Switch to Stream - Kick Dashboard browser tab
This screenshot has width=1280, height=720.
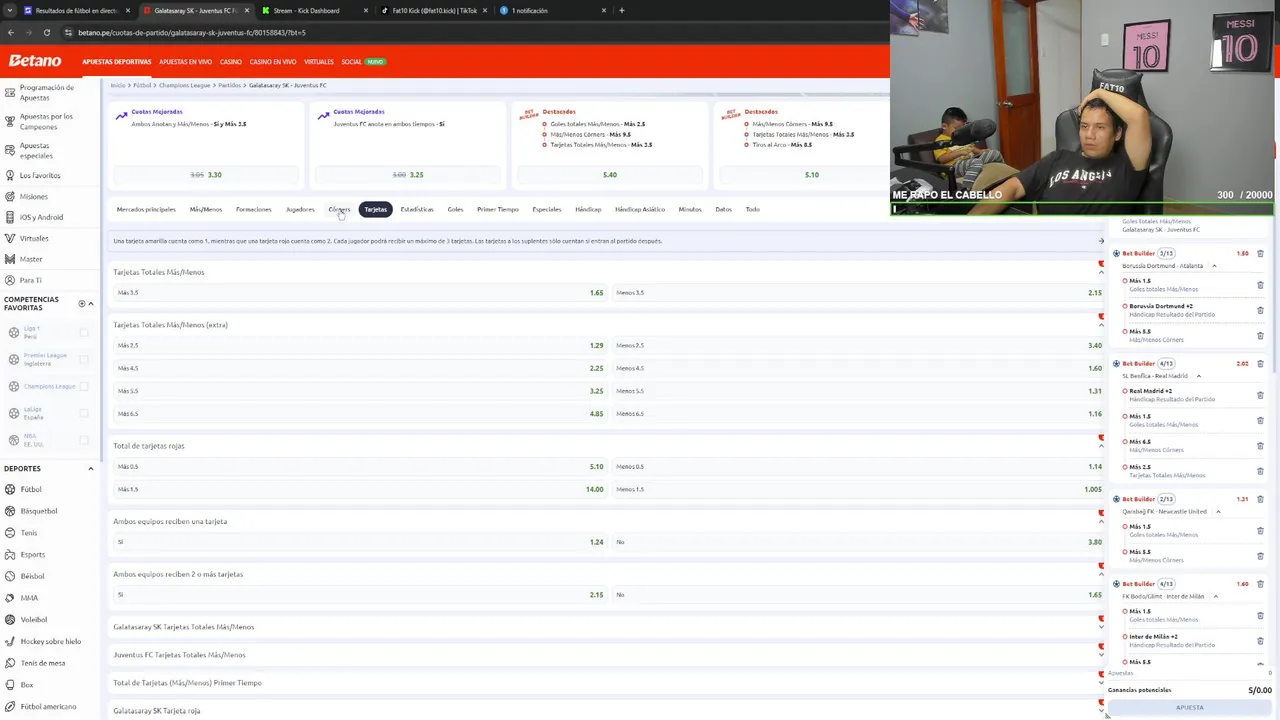tap(313, 10)
